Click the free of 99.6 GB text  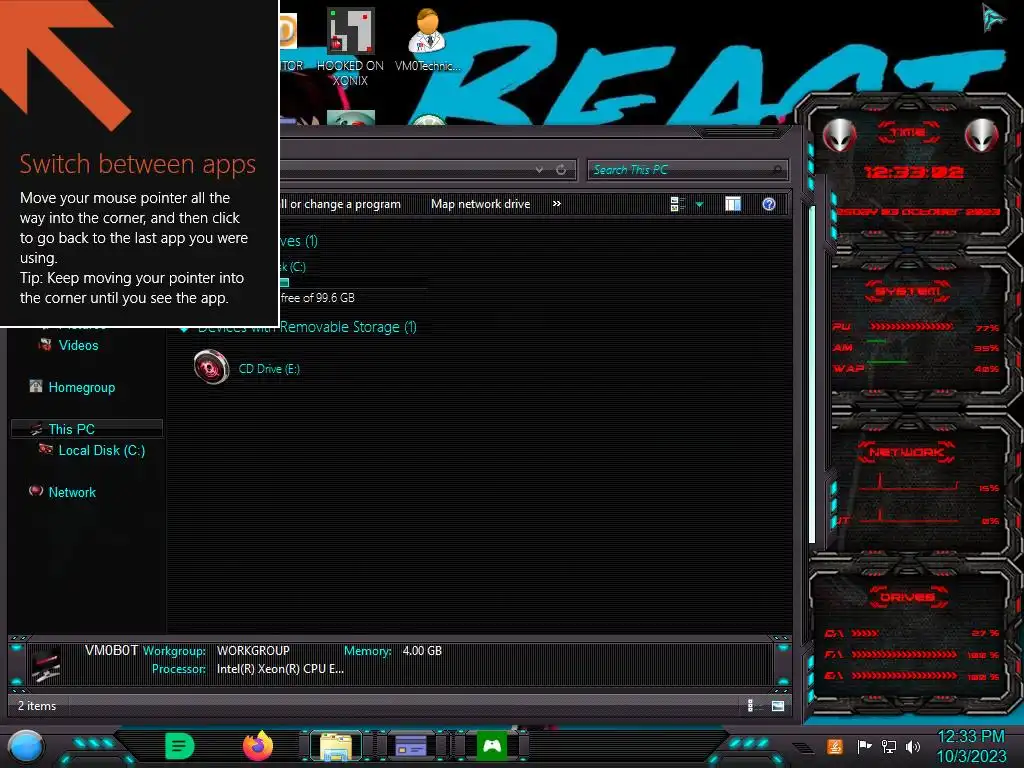click(317, 298)
